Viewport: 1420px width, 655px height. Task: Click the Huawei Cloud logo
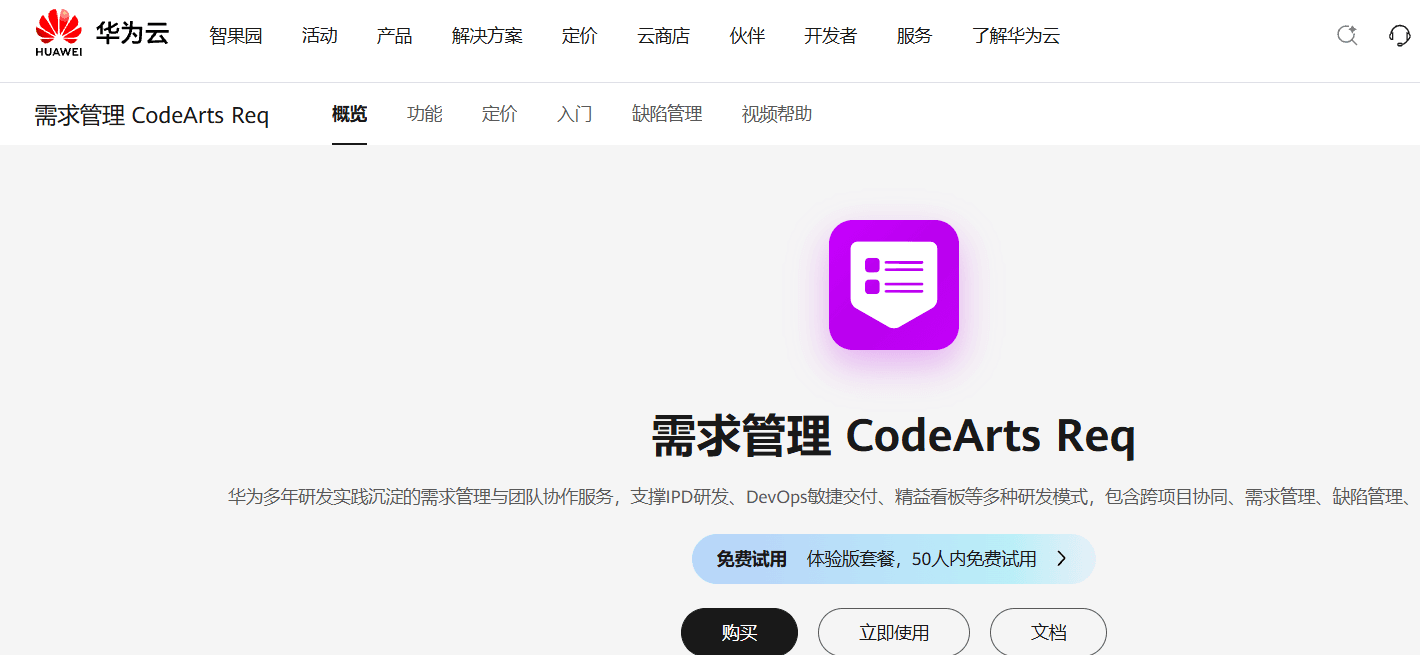102,34
